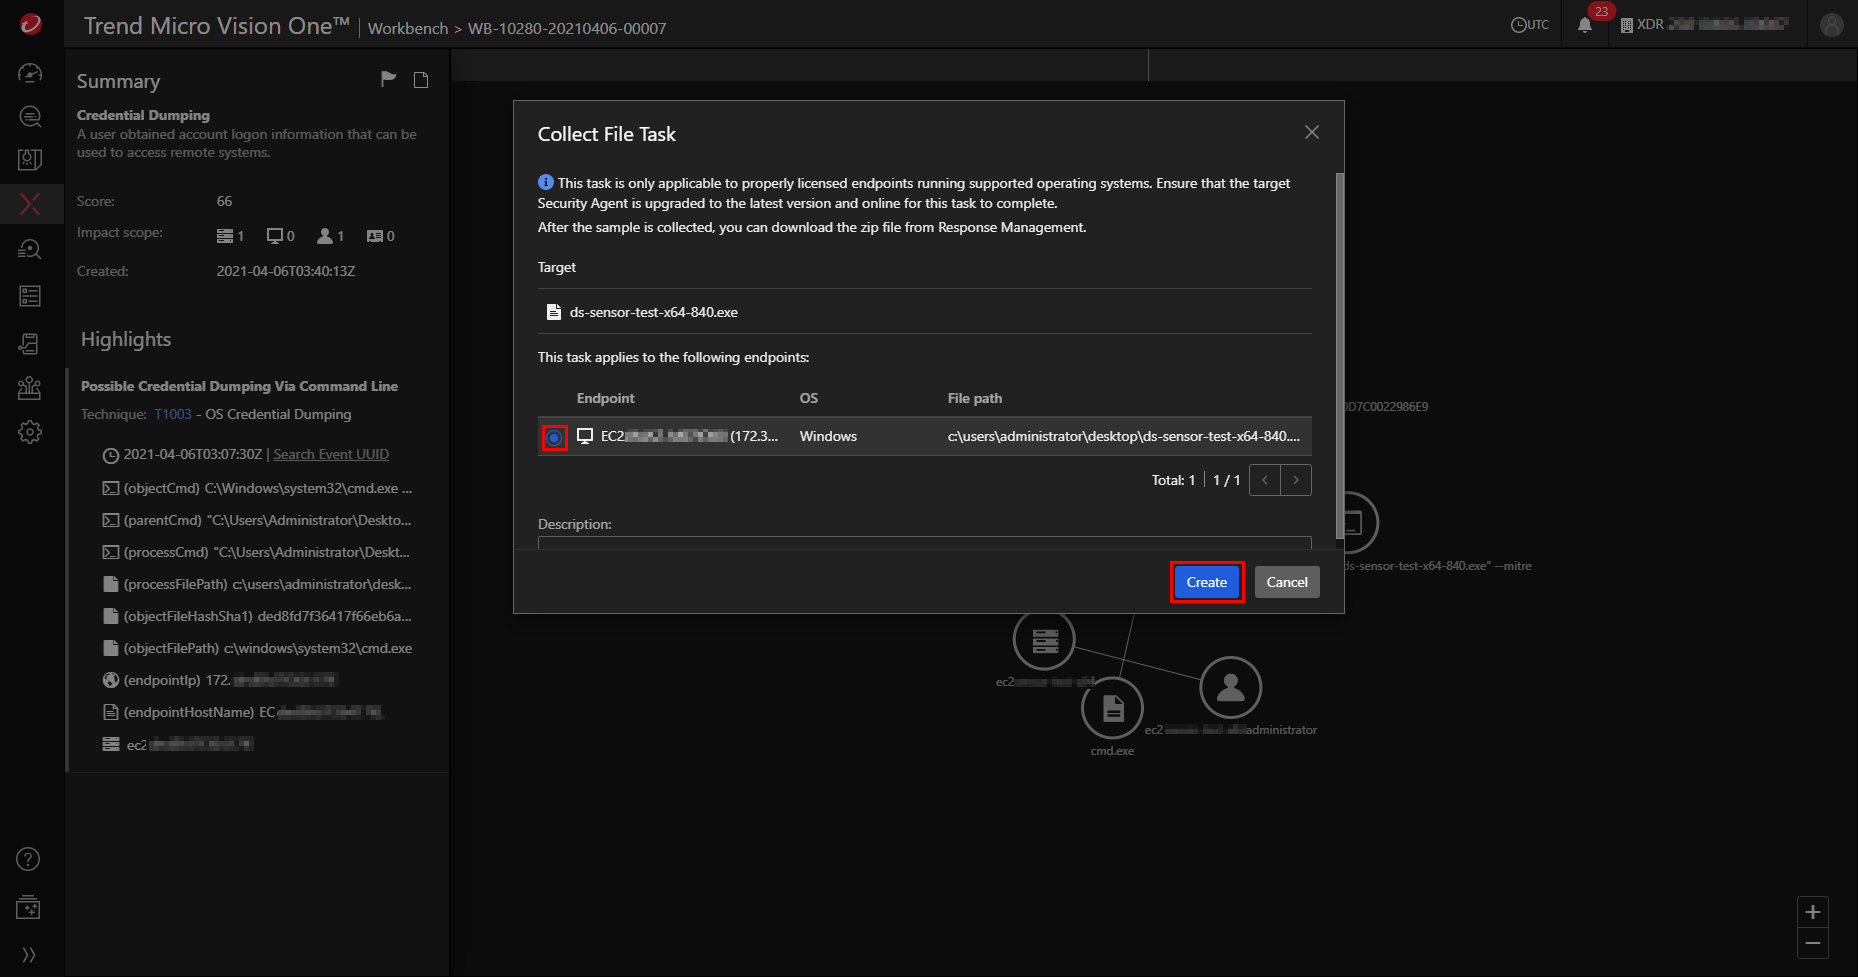Close the Collect File Task dialog
Viewport: 1858px width, 977px height.
tap(1311, 133)
